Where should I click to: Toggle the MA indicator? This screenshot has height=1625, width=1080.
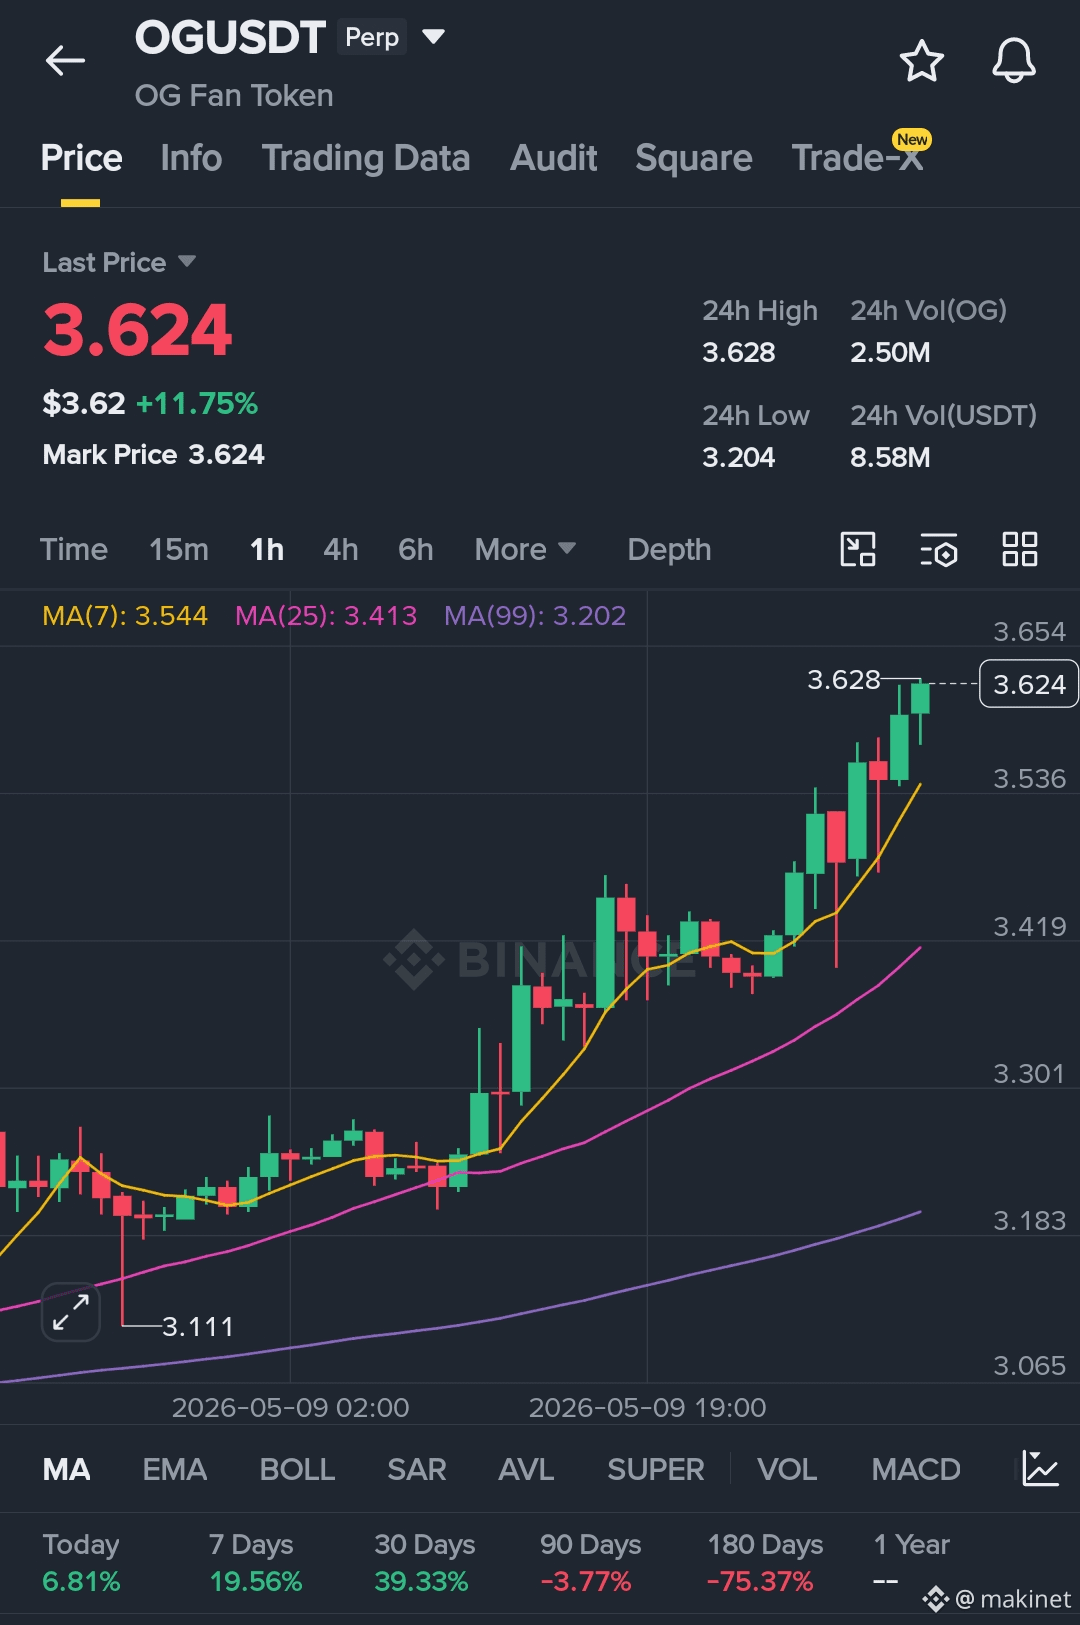pyautogui.click(x=67, y=1469)
